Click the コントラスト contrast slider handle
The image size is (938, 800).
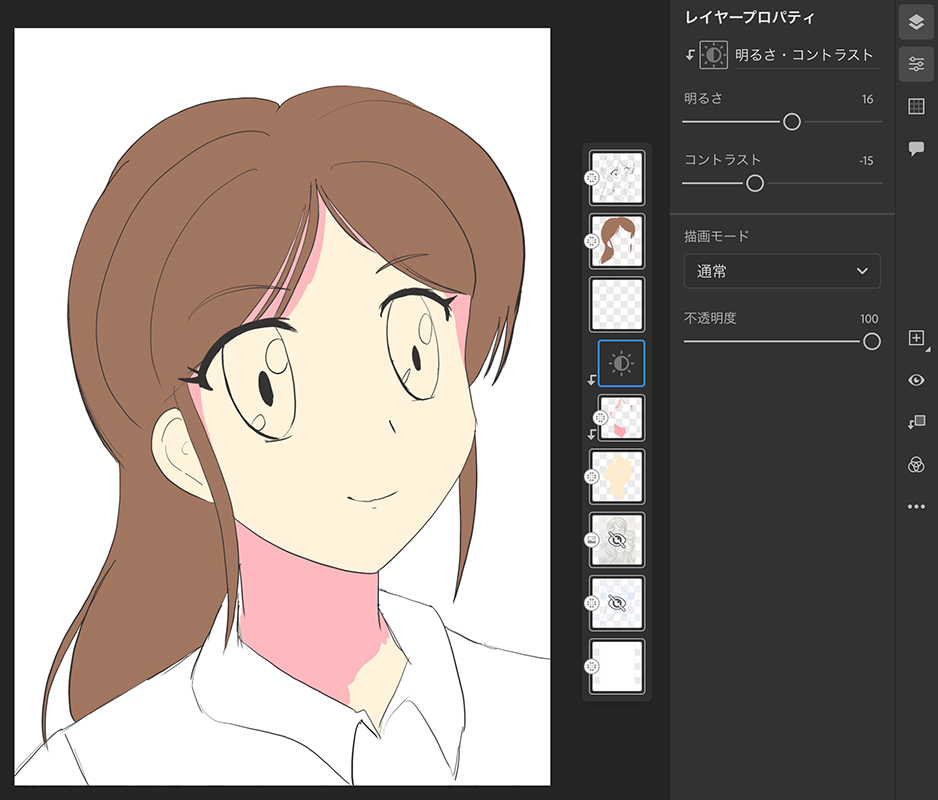tap(755, 184)
